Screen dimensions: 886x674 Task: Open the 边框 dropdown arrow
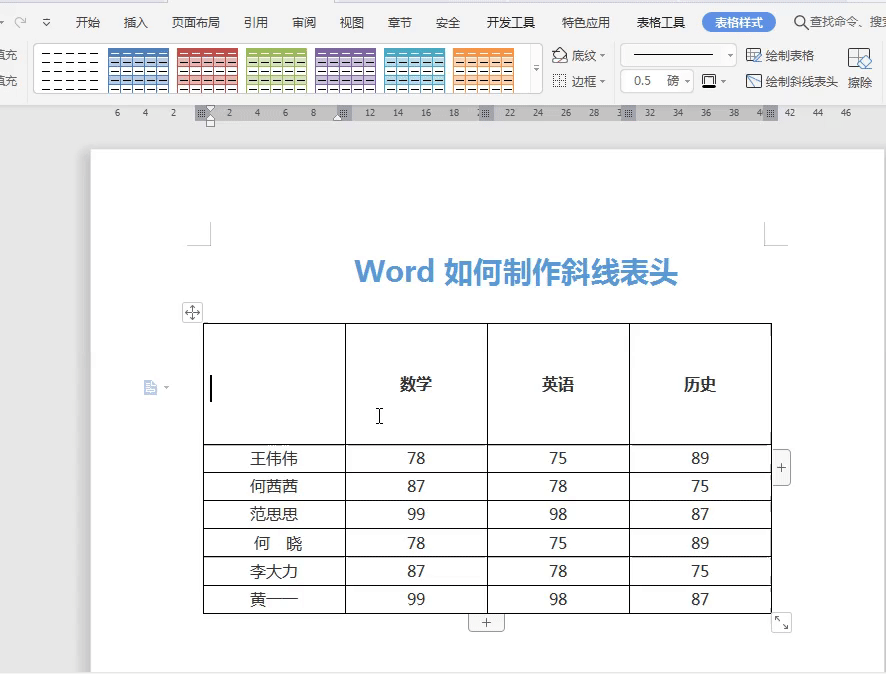(602, 81)
